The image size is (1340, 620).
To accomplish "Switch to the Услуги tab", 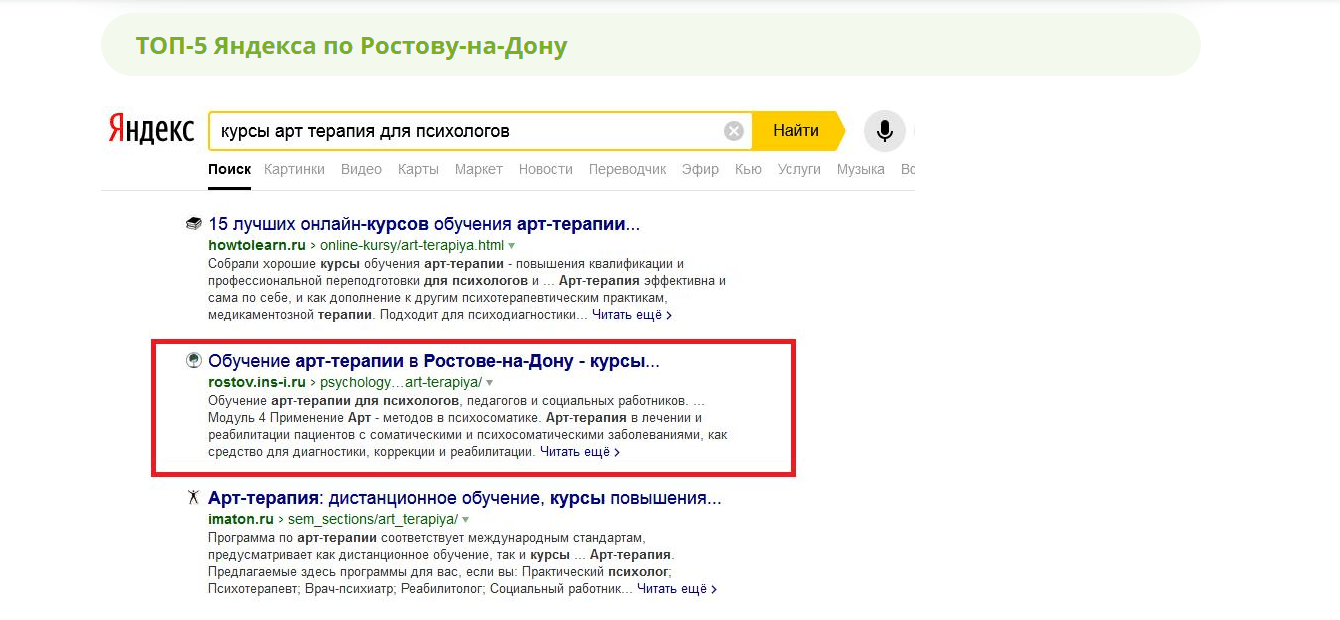I will (x=799, y=169).
